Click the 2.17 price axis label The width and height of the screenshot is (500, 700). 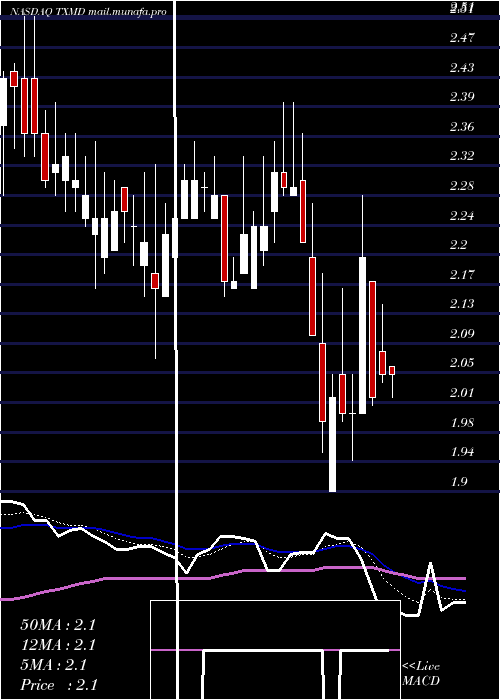462,275
